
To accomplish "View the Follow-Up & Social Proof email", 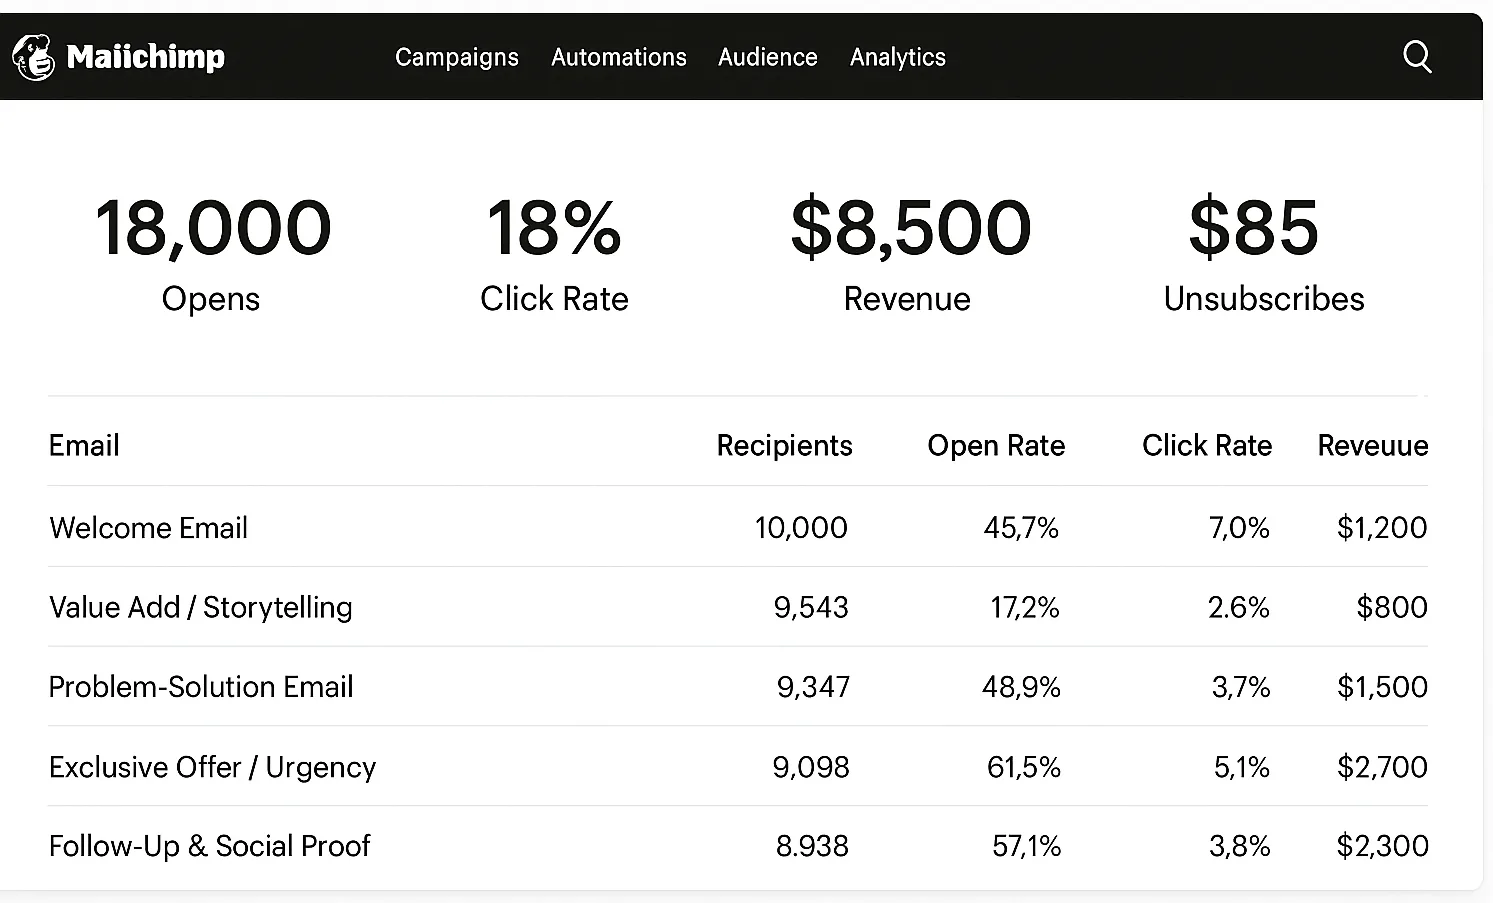I will [x=209, y=846].
